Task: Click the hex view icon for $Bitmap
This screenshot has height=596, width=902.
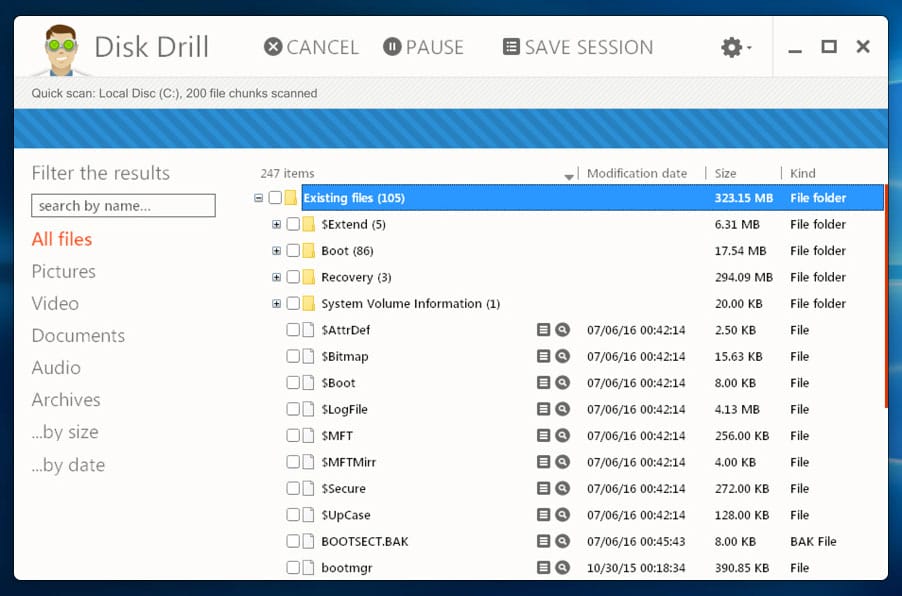Action: coord(544,356)
